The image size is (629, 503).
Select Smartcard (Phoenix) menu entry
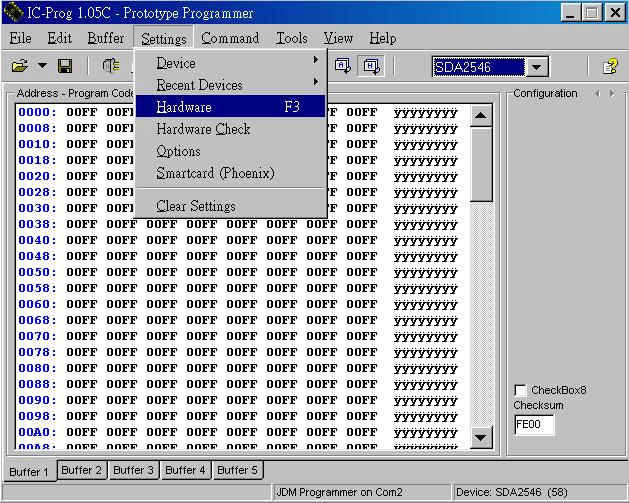[230, 173]
